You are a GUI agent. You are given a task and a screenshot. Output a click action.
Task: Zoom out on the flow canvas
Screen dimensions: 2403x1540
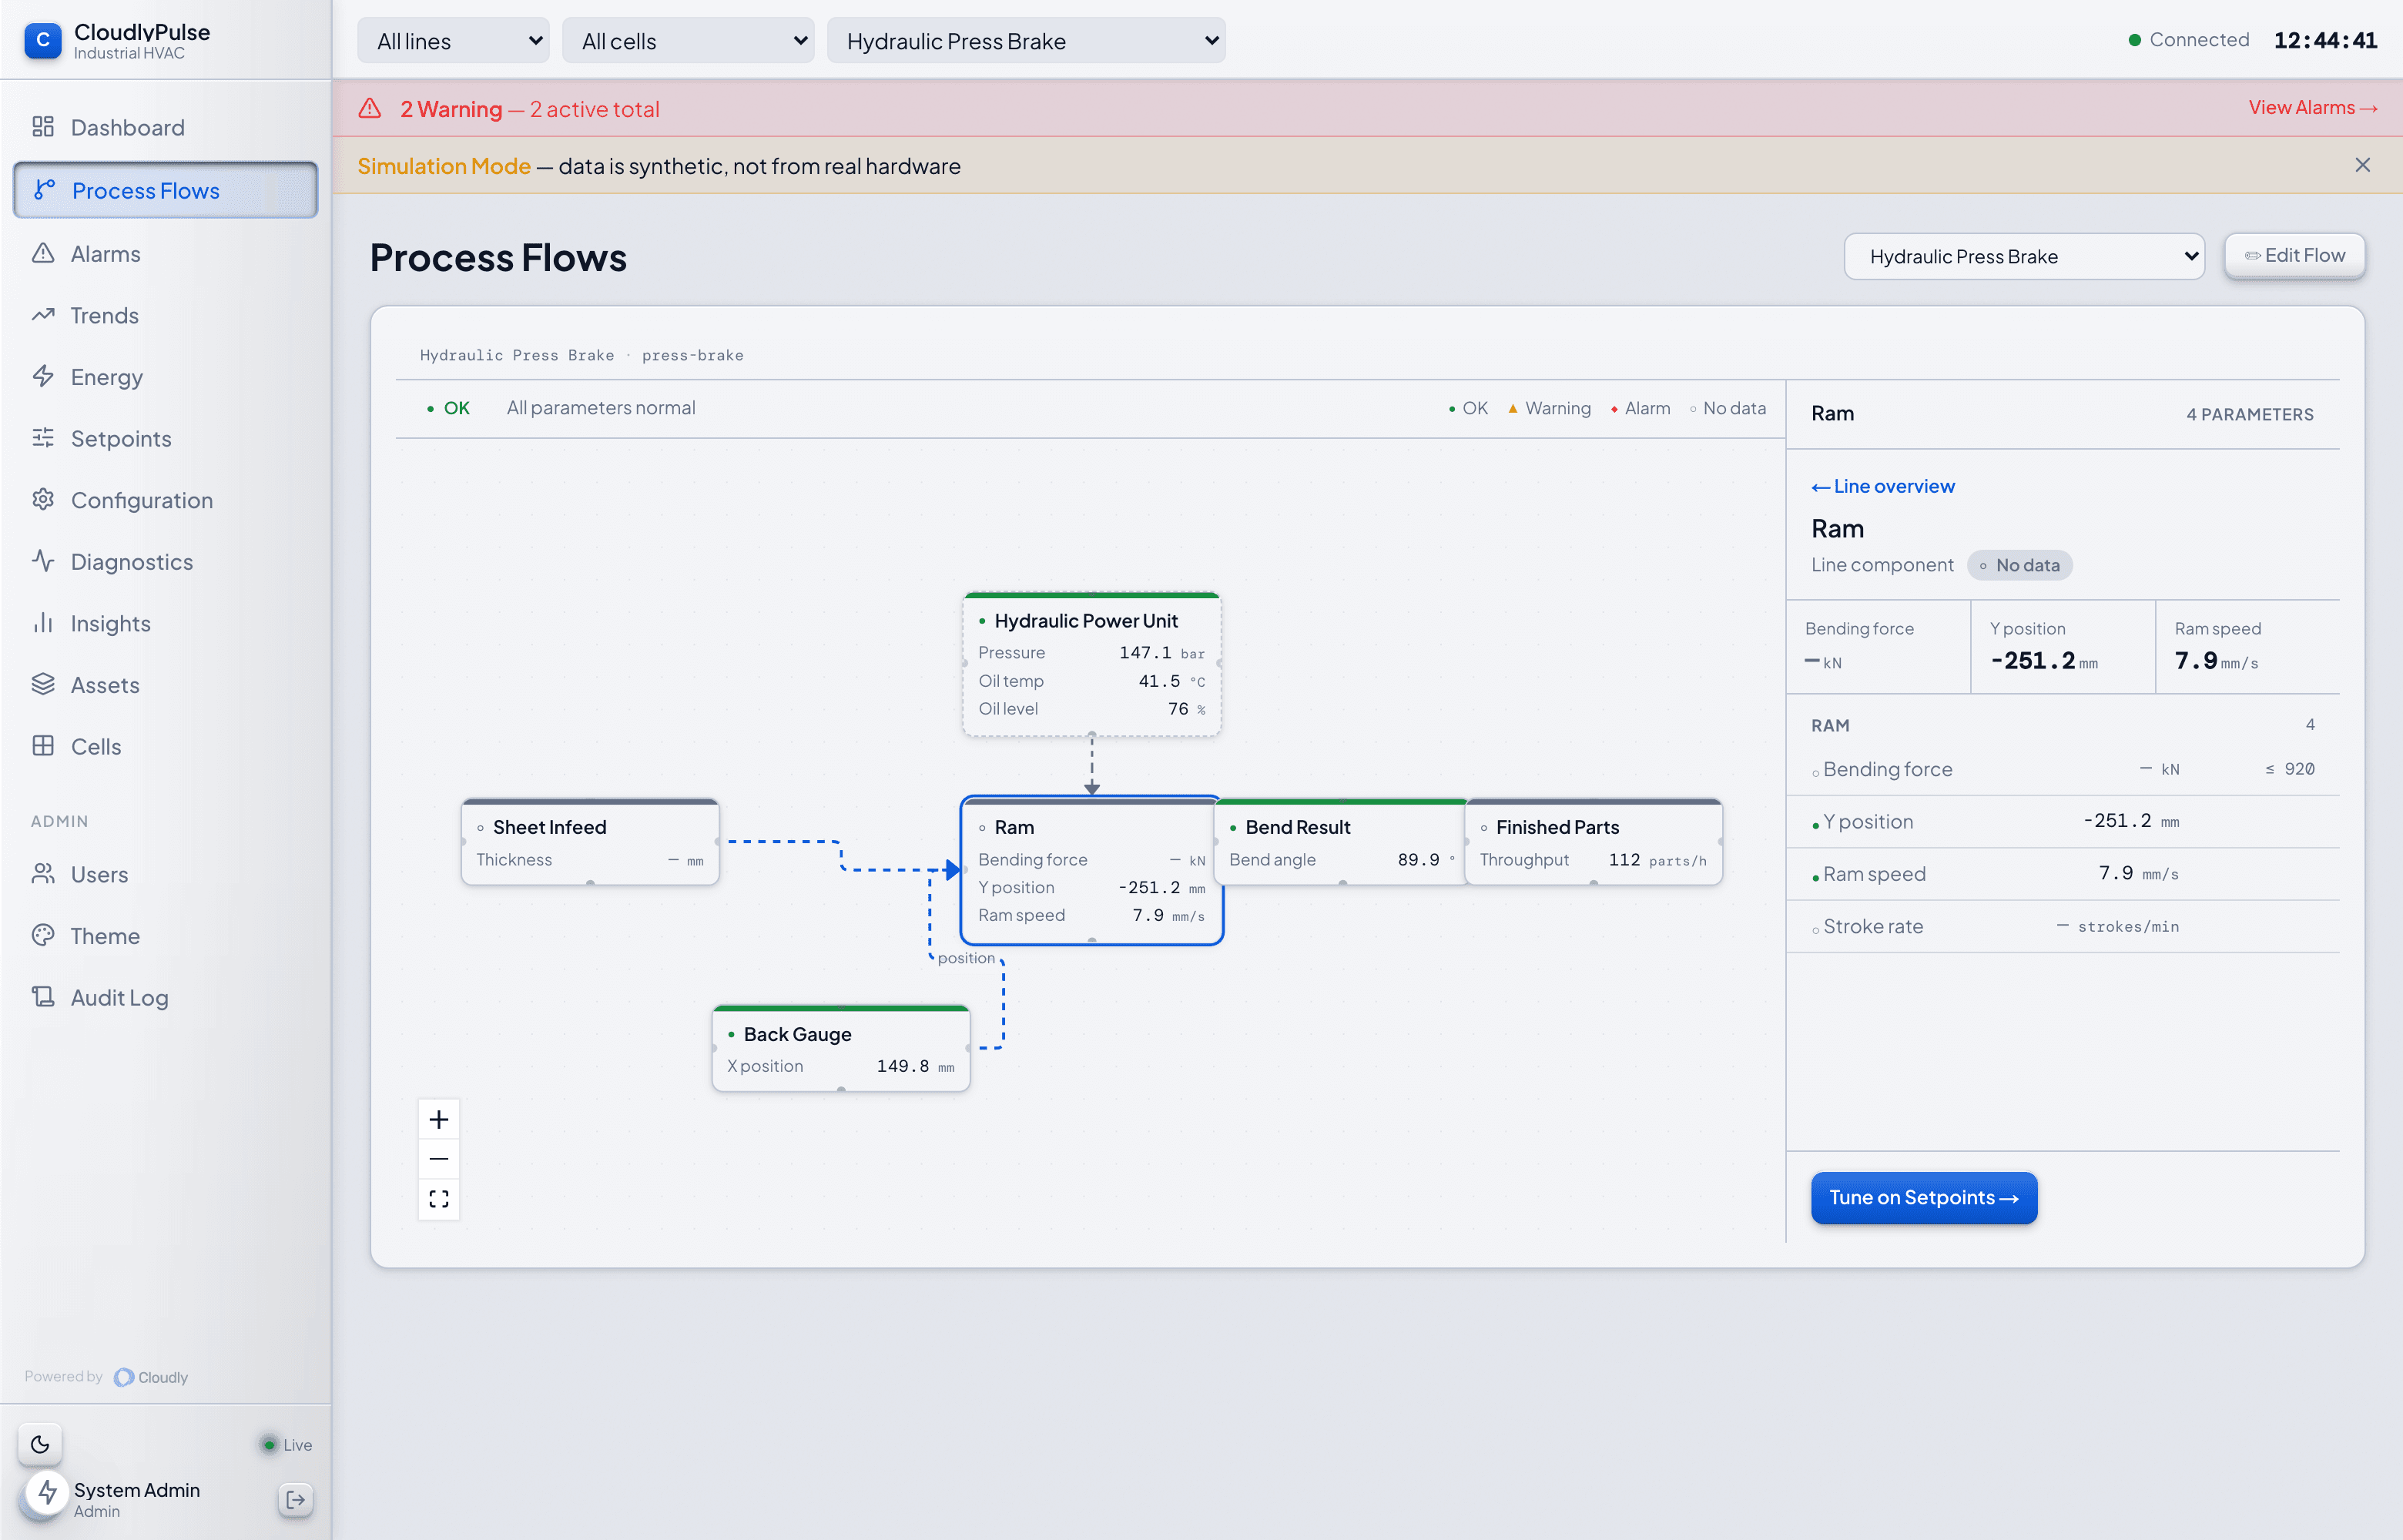click(439, 1159)
